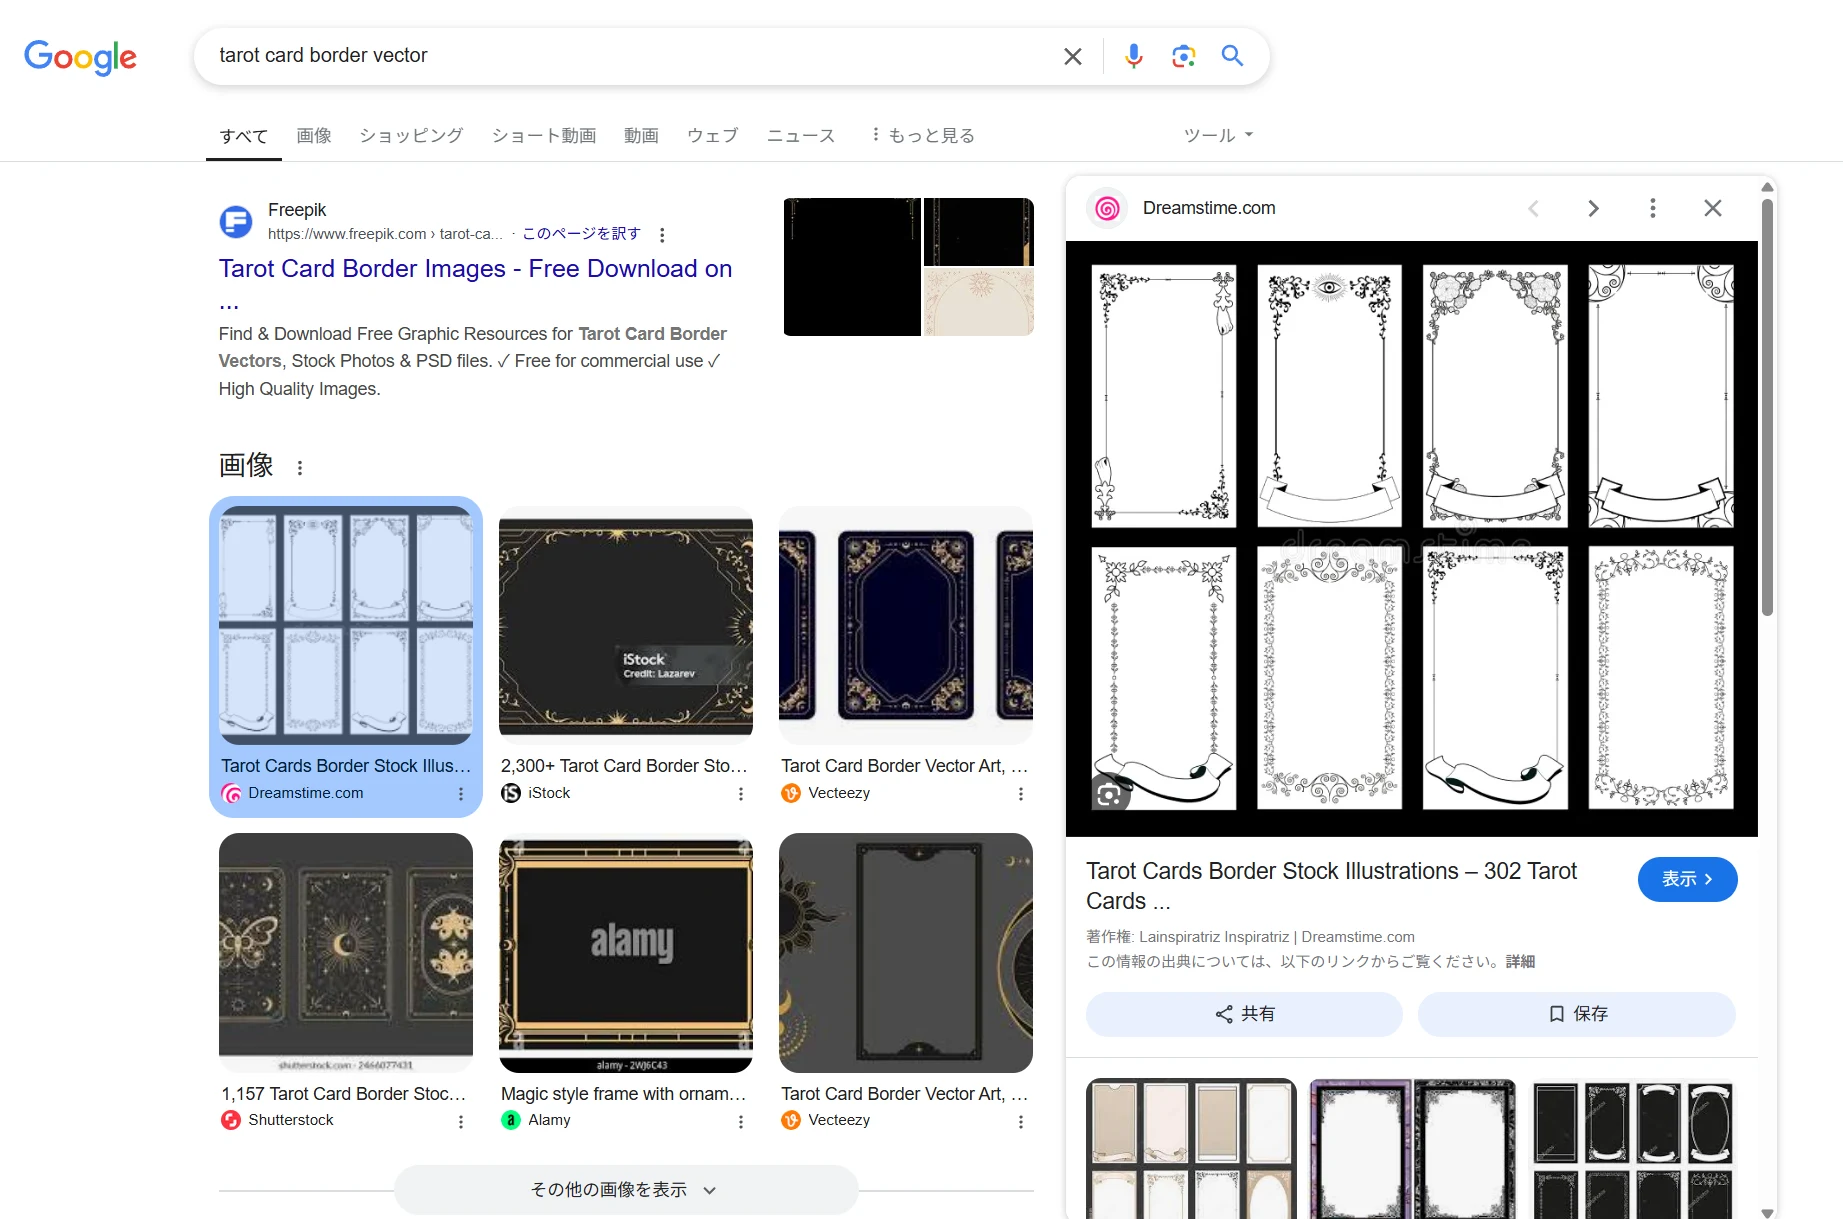The width and height of the screenshot is (1843, 1219).
Task: Click Shutterstock favicon under image card
Action: [x=231, y=1120]
